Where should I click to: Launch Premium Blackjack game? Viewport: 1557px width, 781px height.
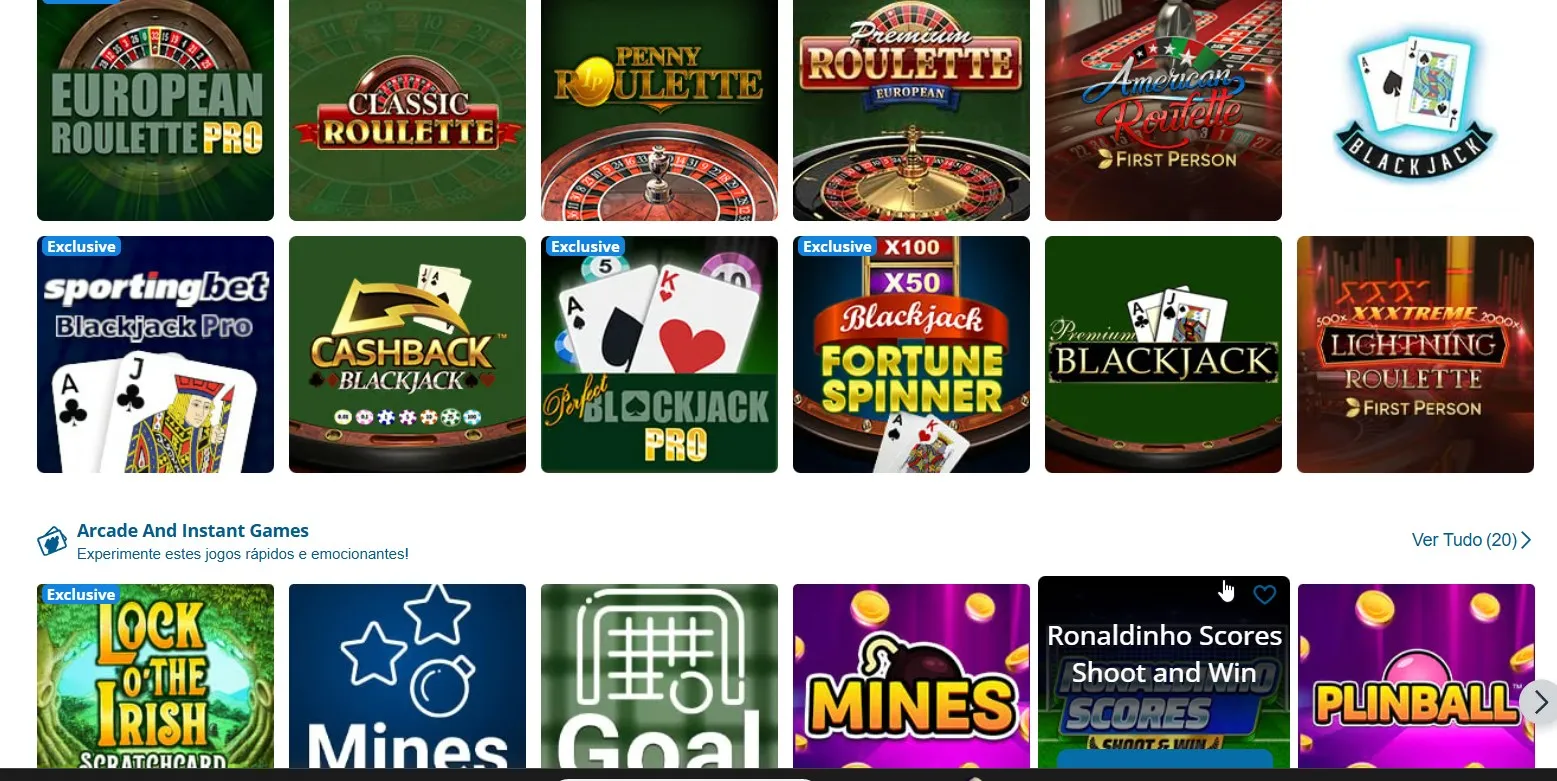coord(1163,354)
